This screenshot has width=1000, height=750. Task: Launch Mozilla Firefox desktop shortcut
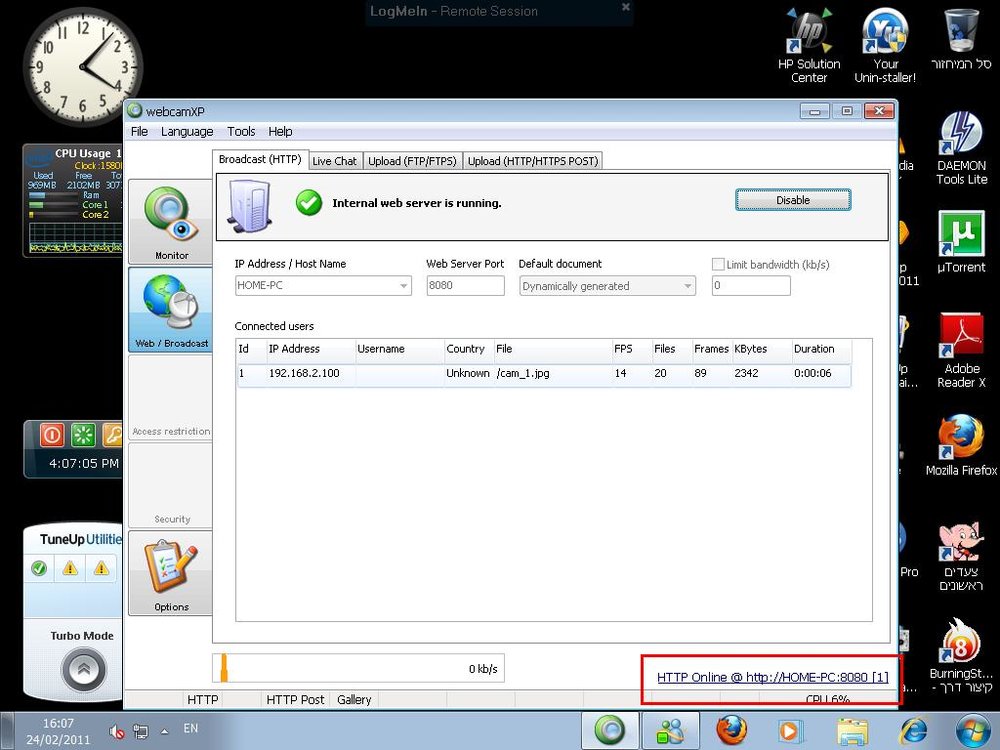point(961,445)
